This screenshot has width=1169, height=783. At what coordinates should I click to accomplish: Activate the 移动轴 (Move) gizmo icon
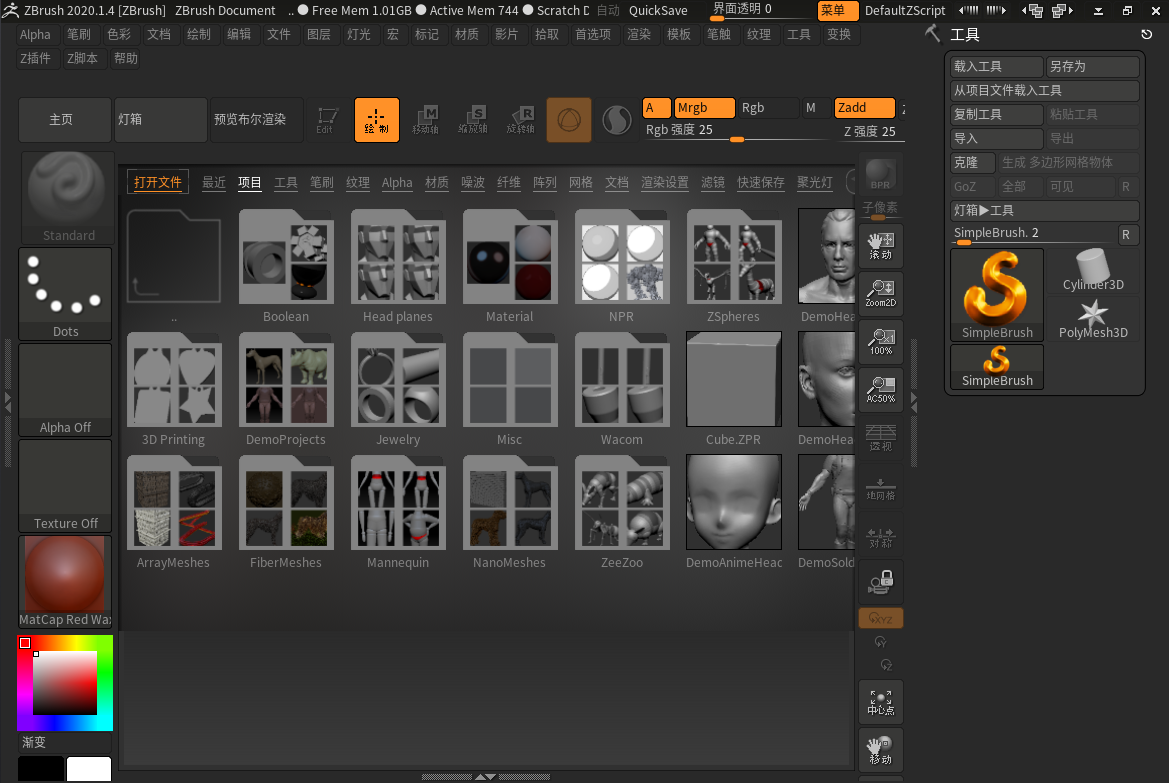[x=425, y=119]
